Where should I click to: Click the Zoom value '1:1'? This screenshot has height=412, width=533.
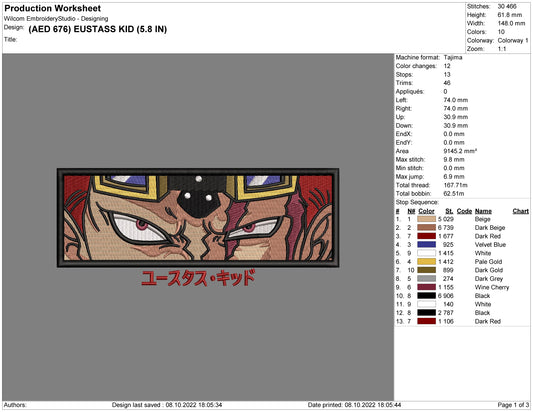click(502, 49)
